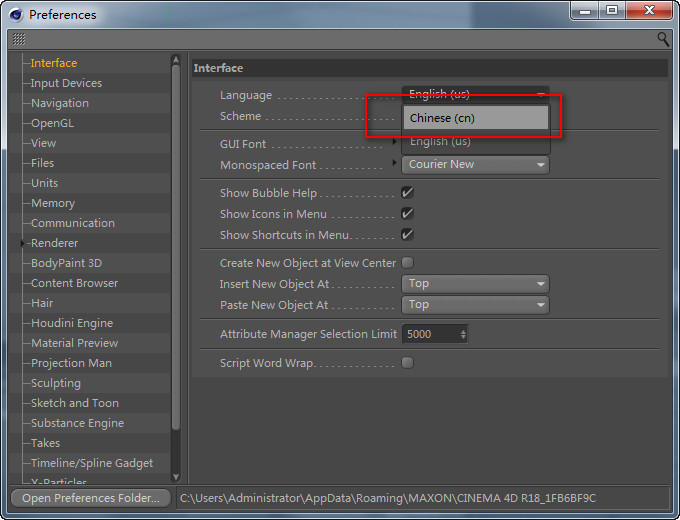Image resolution: width=680 pixels, height=520 pixels.
Task: Expand the Renderer tree item
Action: (x=23, y=243)
